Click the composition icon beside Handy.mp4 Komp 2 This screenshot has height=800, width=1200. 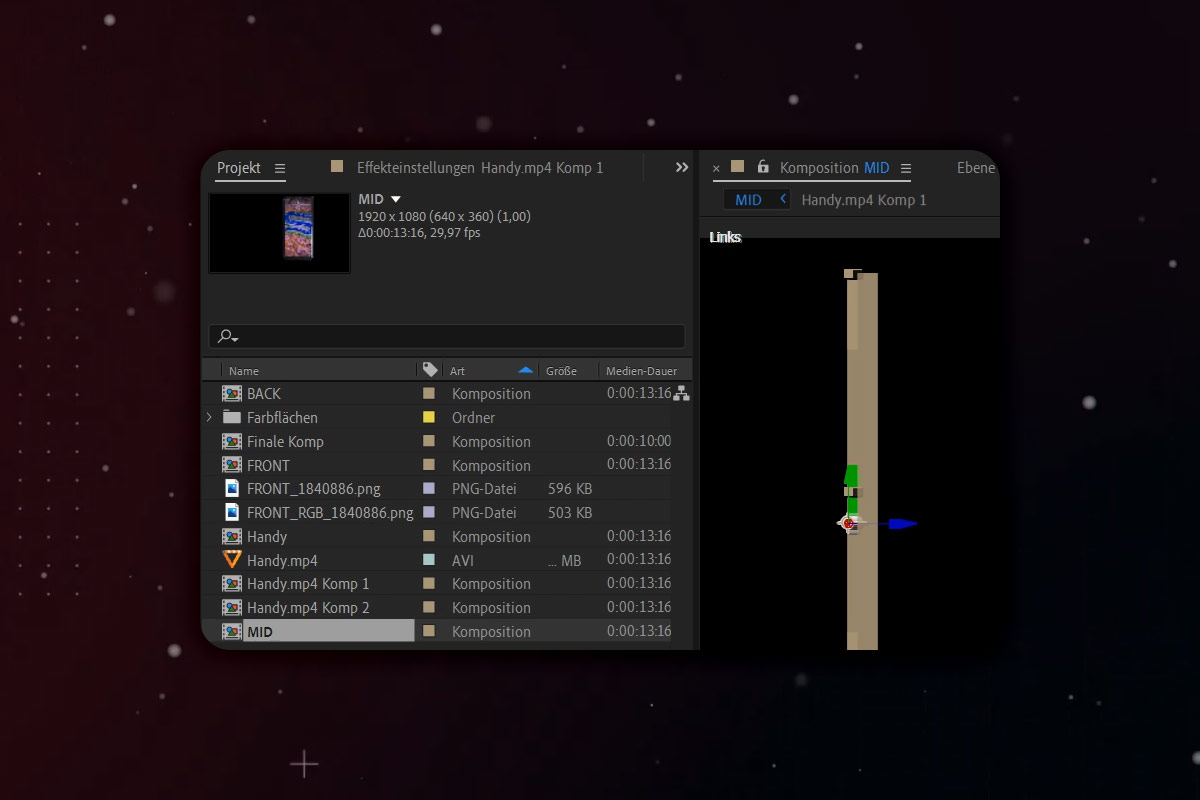(232, 607)
